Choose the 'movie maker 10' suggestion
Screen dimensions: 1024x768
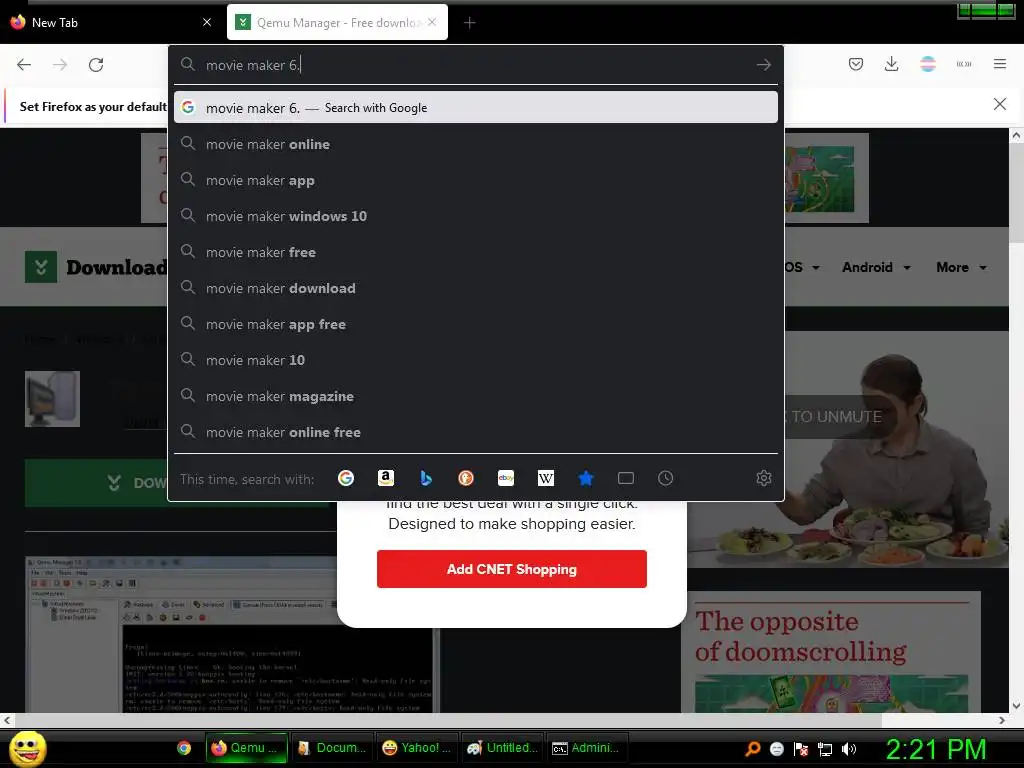[x=475, y=360]
